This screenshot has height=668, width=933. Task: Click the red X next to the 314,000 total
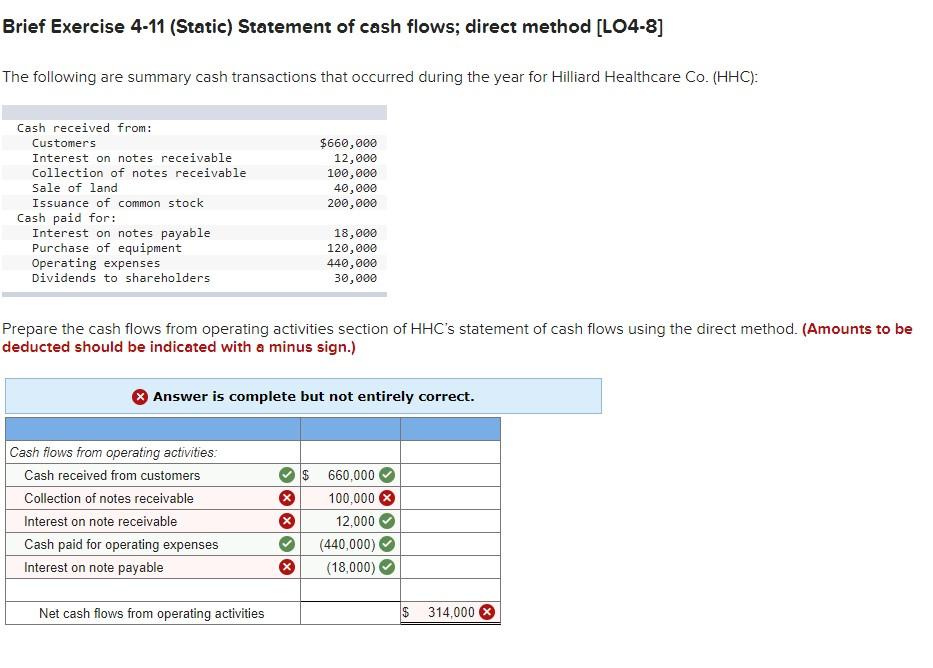[486, 612]
